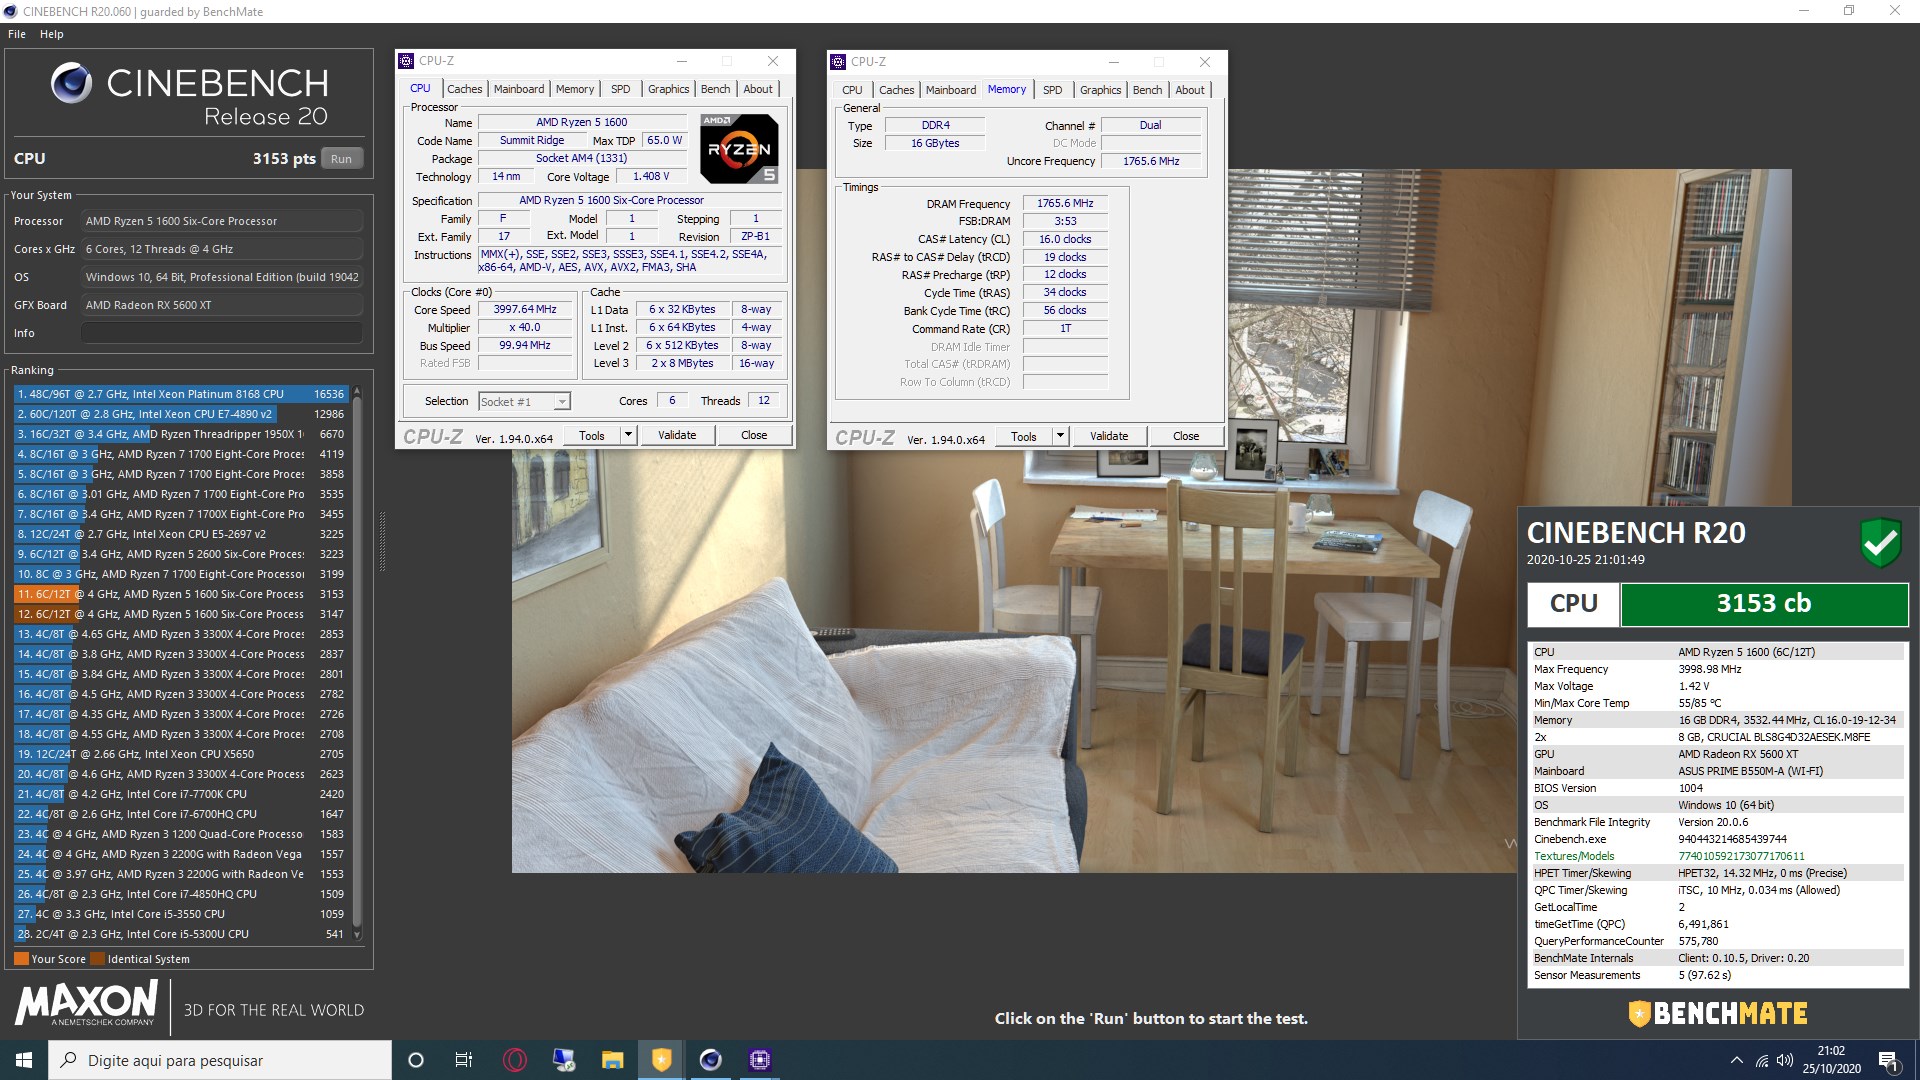Screen dimensions: 1920x1080
Task: Open About tab in left CPU-Z window
Action: [758, 89]
